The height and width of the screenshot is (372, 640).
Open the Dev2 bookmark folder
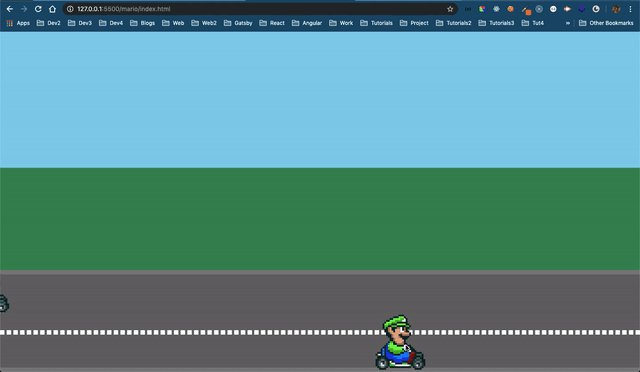[49, 23]
